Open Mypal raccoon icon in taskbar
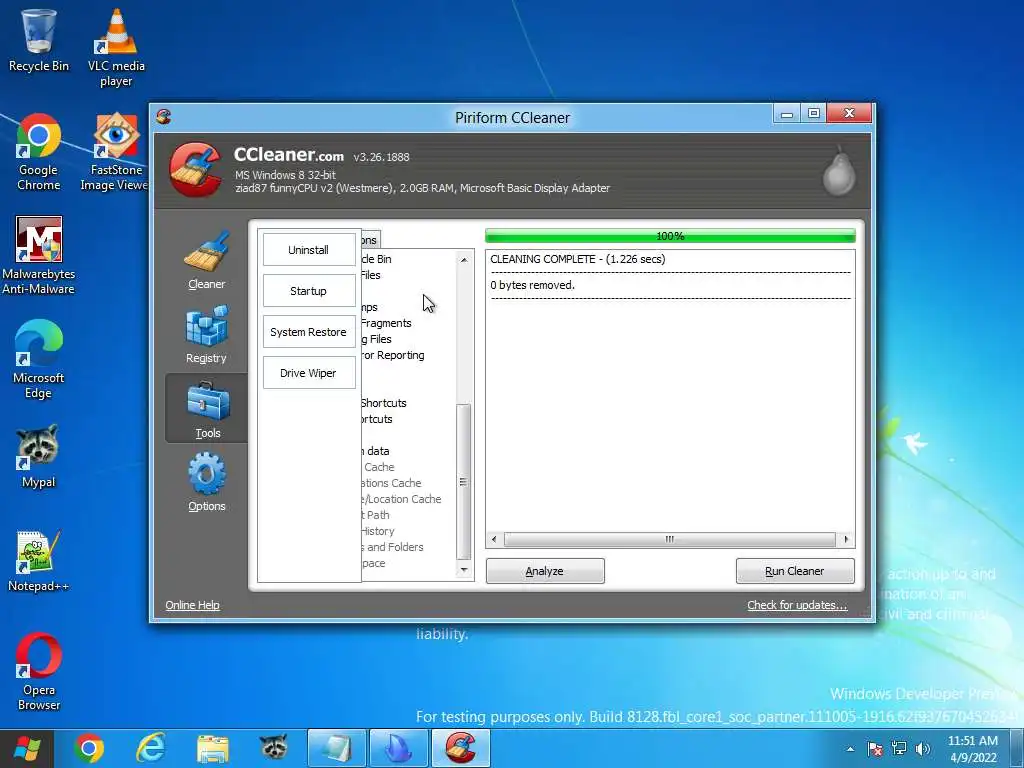 coord(274,748)
